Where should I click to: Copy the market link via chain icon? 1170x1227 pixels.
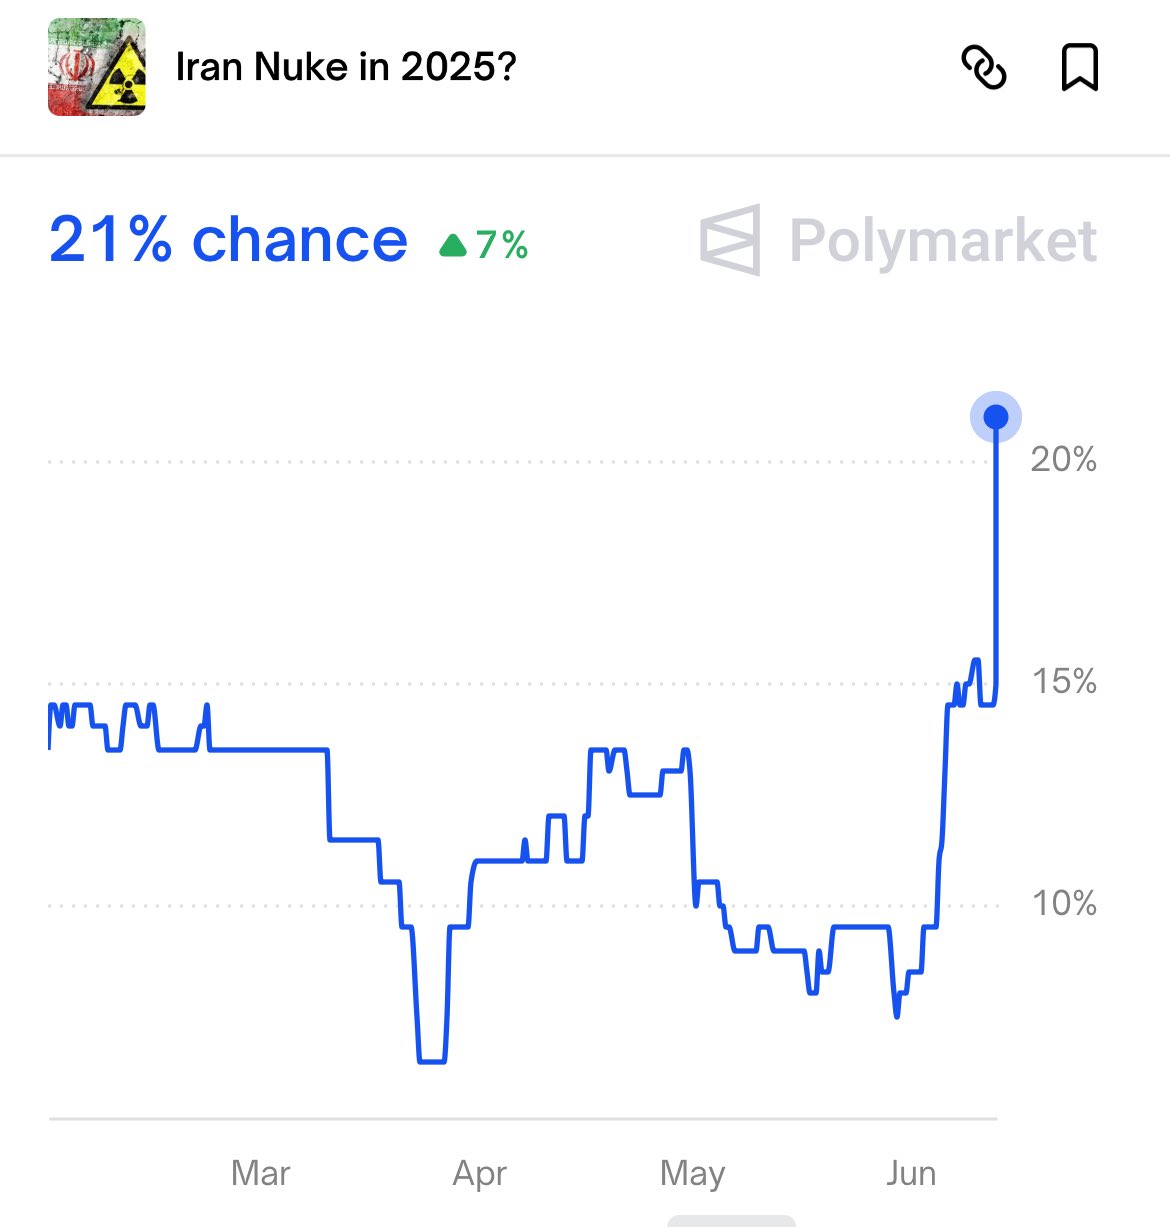click(983, 68)
